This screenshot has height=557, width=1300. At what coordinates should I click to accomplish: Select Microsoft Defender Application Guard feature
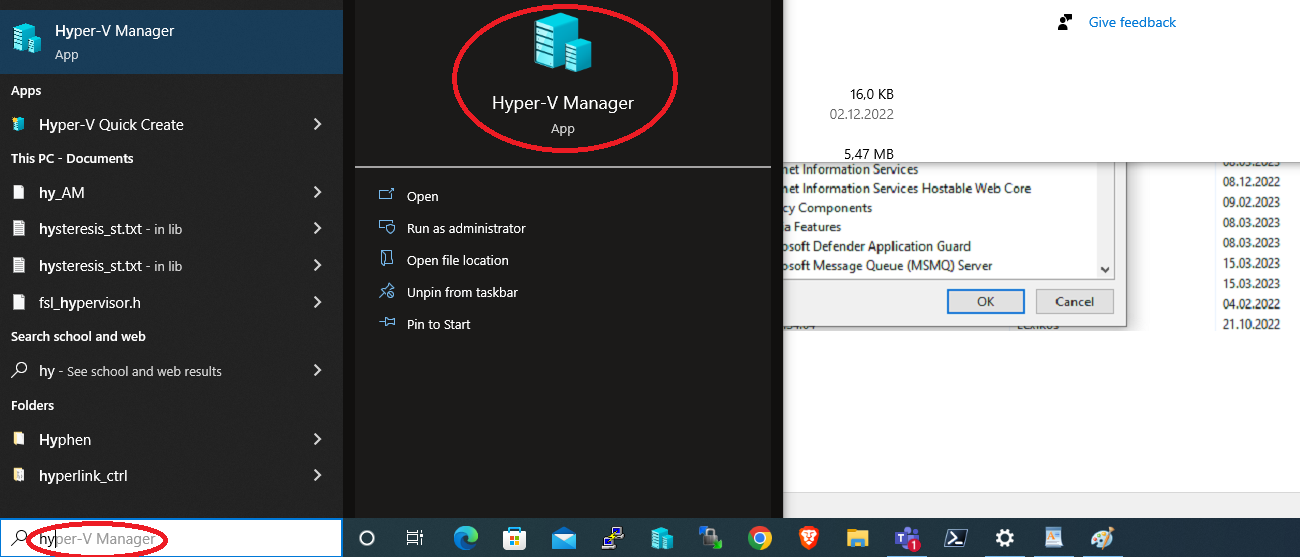877,247
